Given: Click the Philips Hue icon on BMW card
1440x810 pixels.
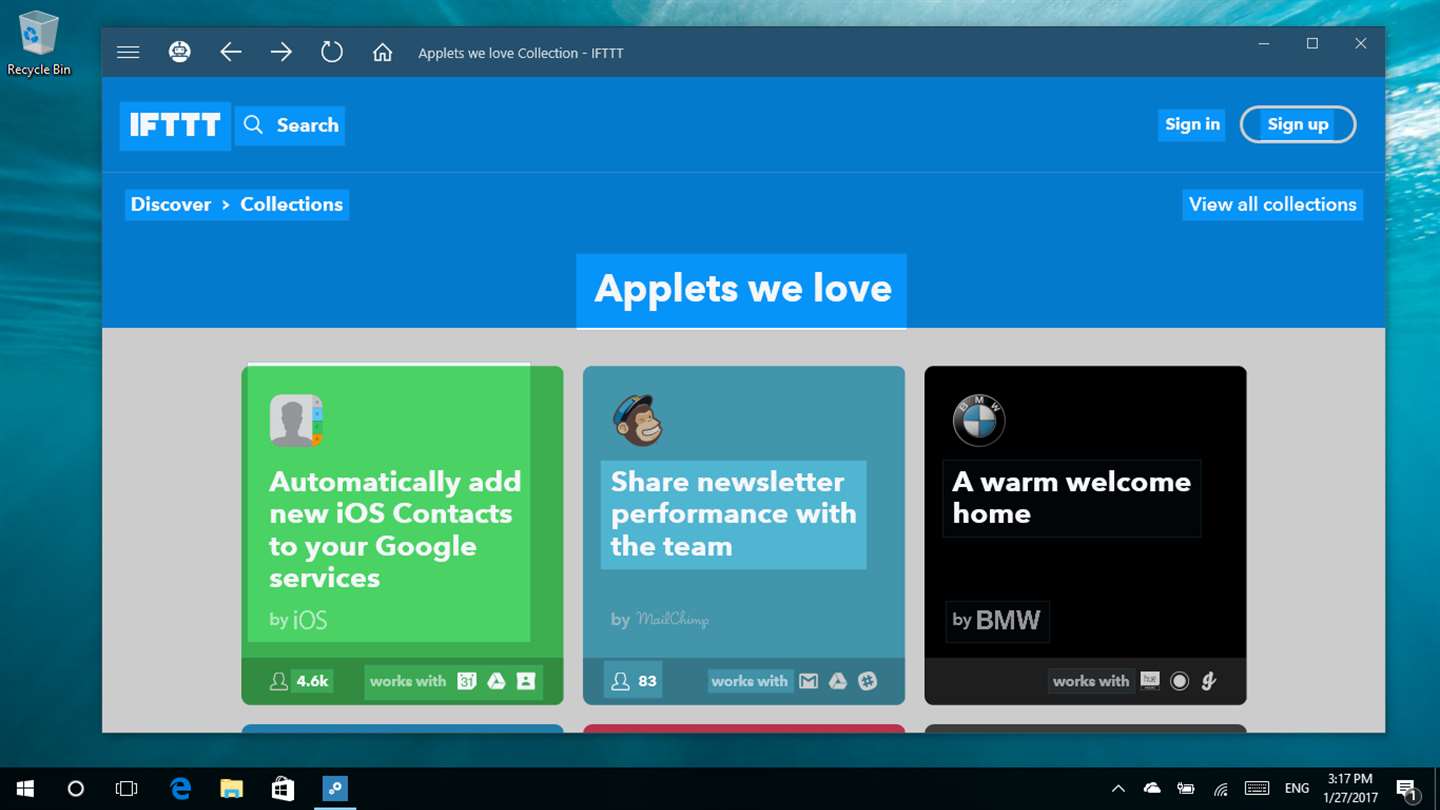Looking at the screenshot, I should point(1150,681).
